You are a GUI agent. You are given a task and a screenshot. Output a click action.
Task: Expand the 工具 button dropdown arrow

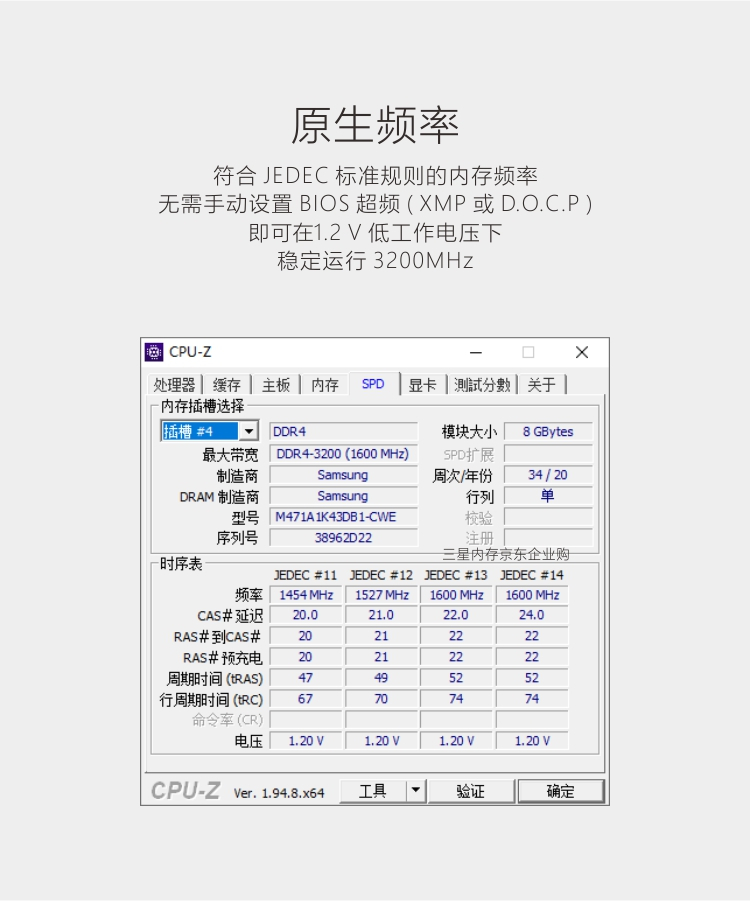416,791
